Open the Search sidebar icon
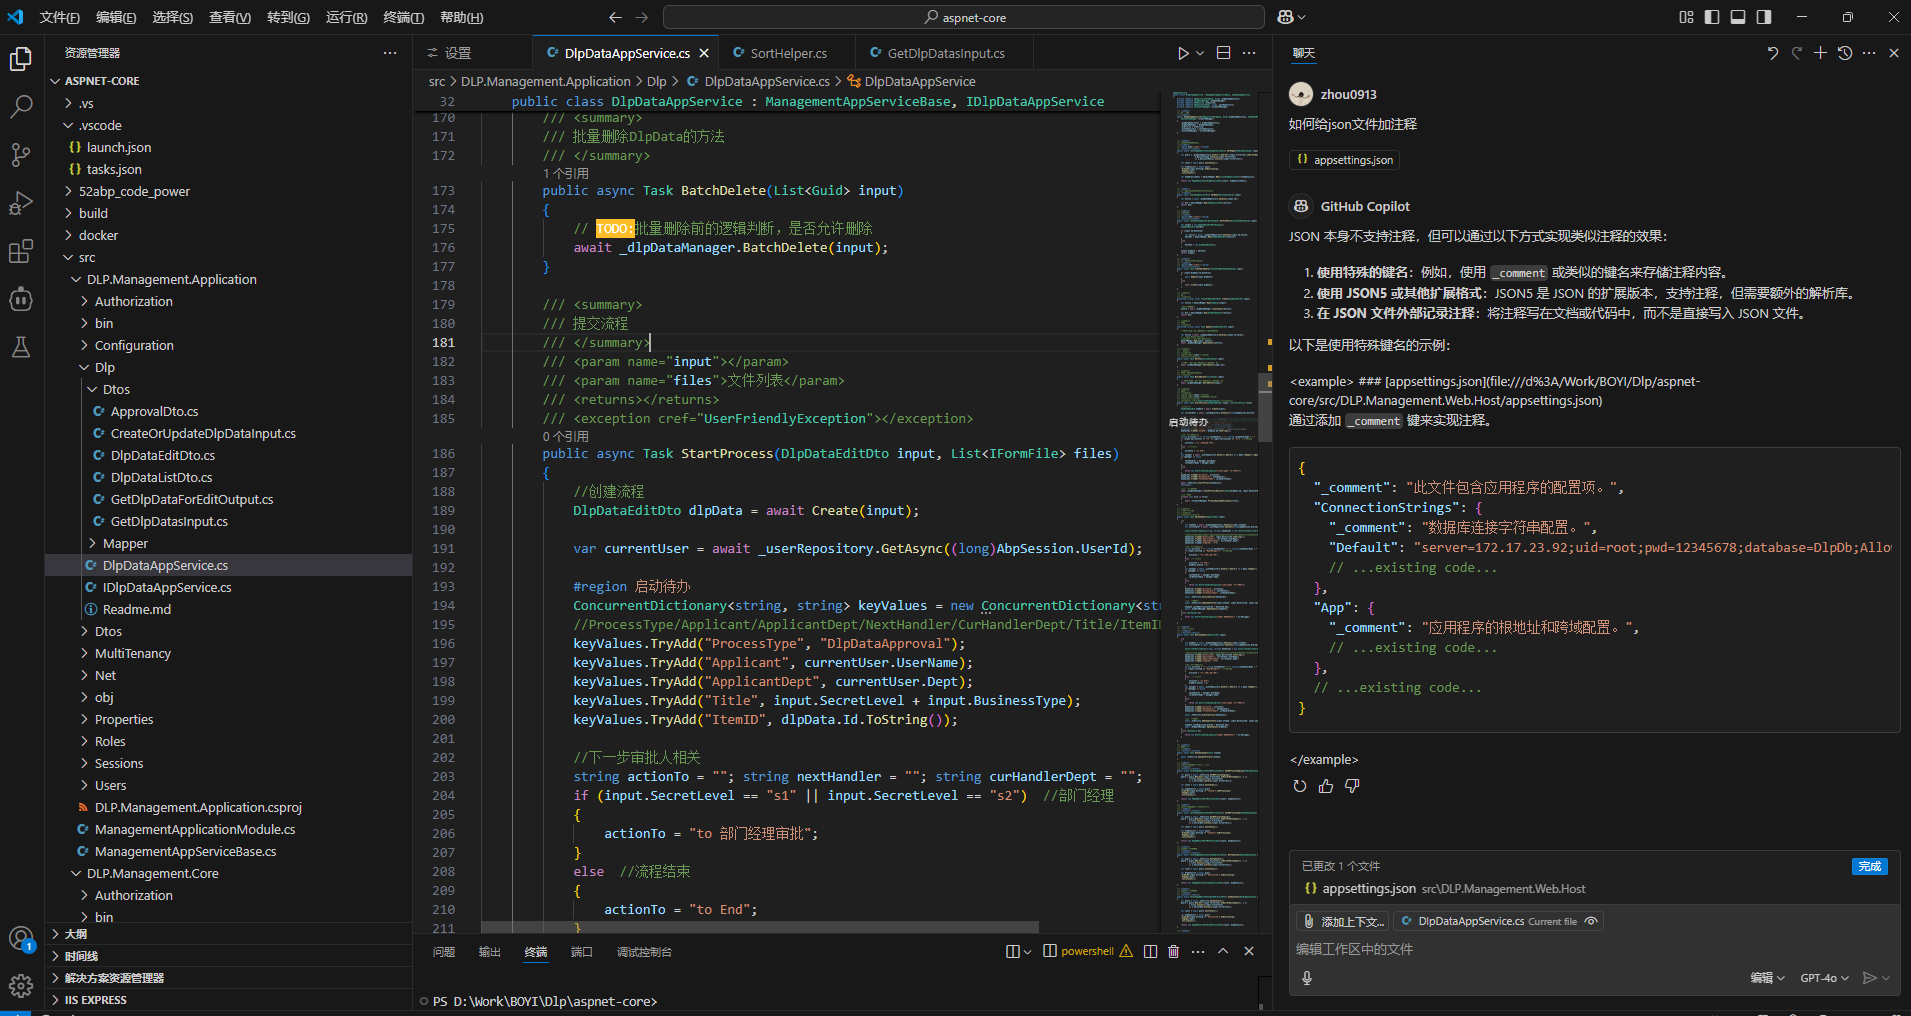The height and width of the screenshot is (1016, 1911). [21, 105]
